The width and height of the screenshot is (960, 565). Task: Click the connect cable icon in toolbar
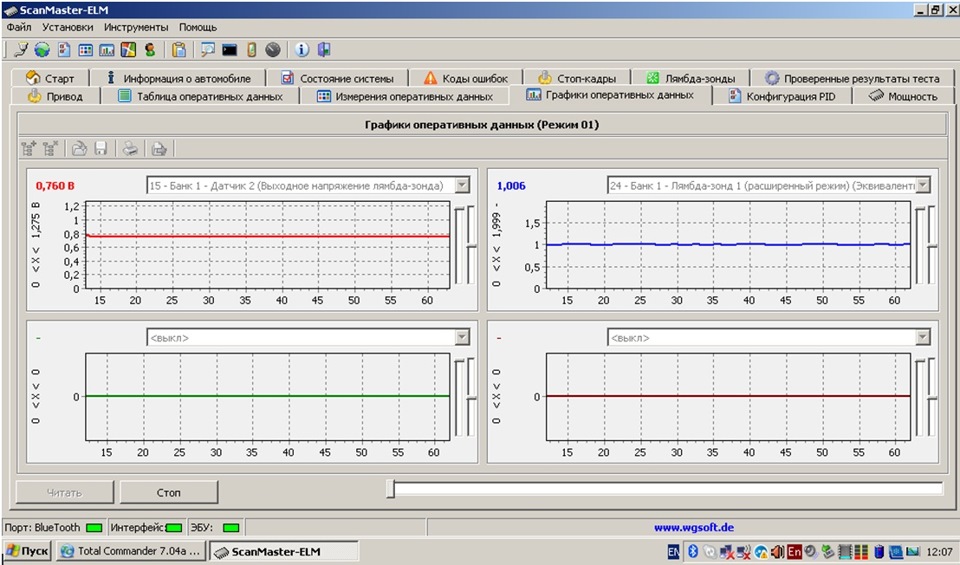point(21,50)
